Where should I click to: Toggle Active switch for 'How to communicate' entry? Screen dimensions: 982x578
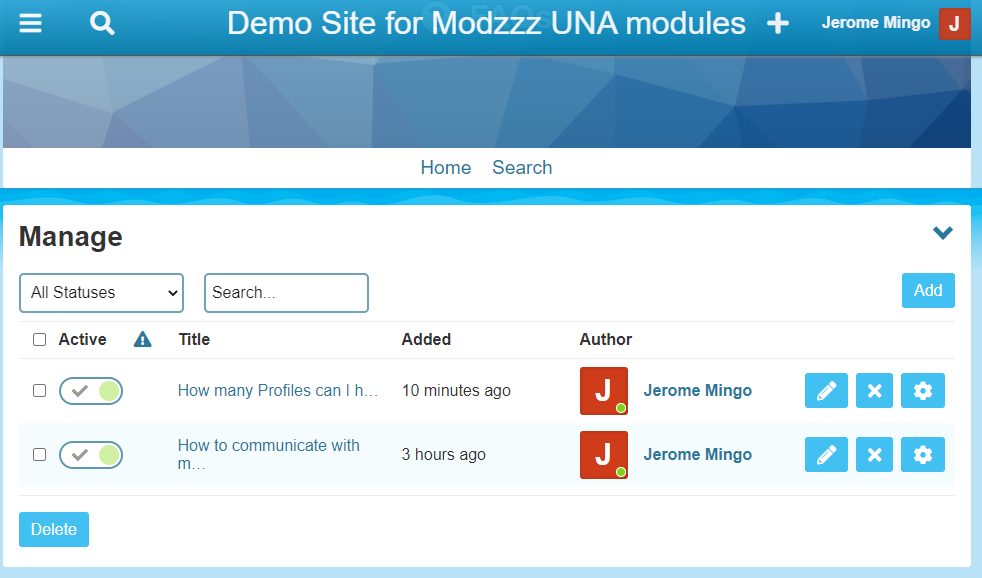[91, 455]
